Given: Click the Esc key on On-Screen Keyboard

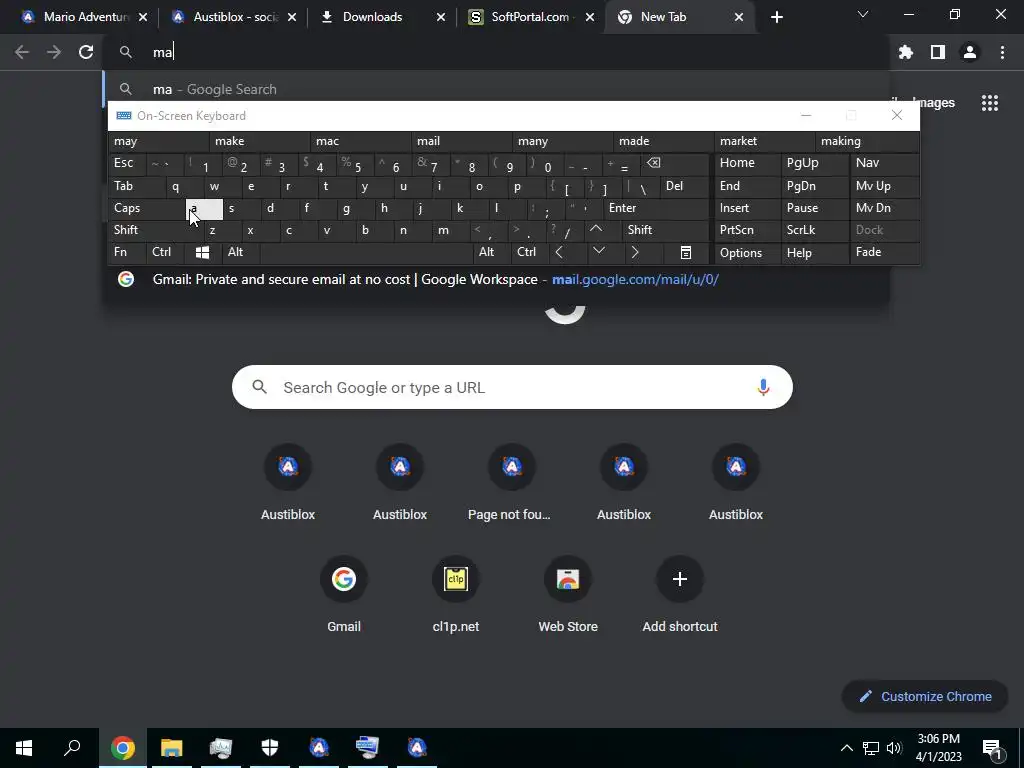Looking at the screenshot, I should point(127,163).
